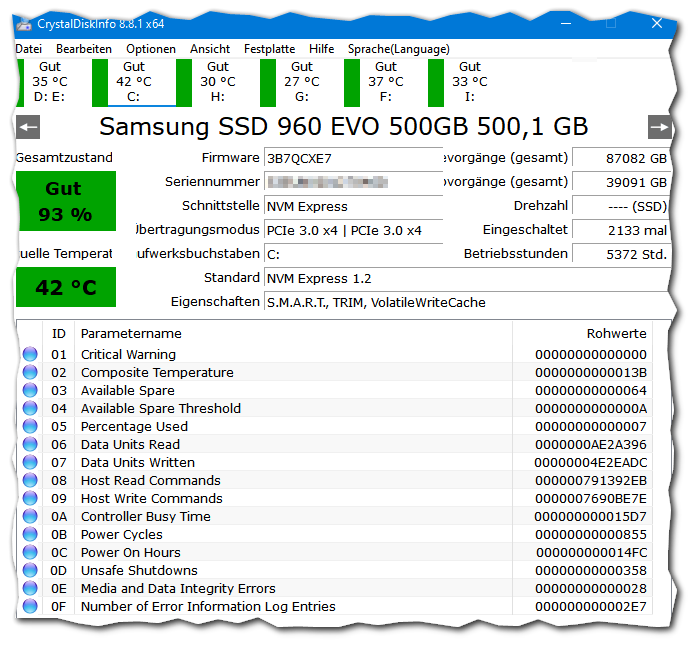Click the status orb for Critical Warning
Viewport: 696px width, 646px height.
(30, 354)
